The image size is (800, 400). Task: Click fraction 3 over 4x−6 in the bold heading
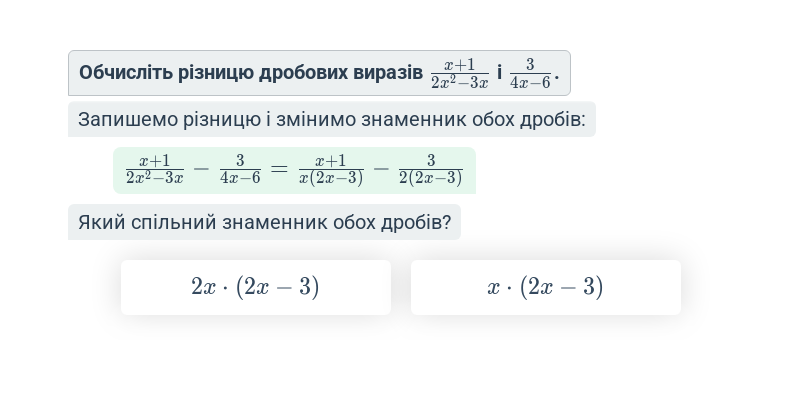click(x=530, y=73)
